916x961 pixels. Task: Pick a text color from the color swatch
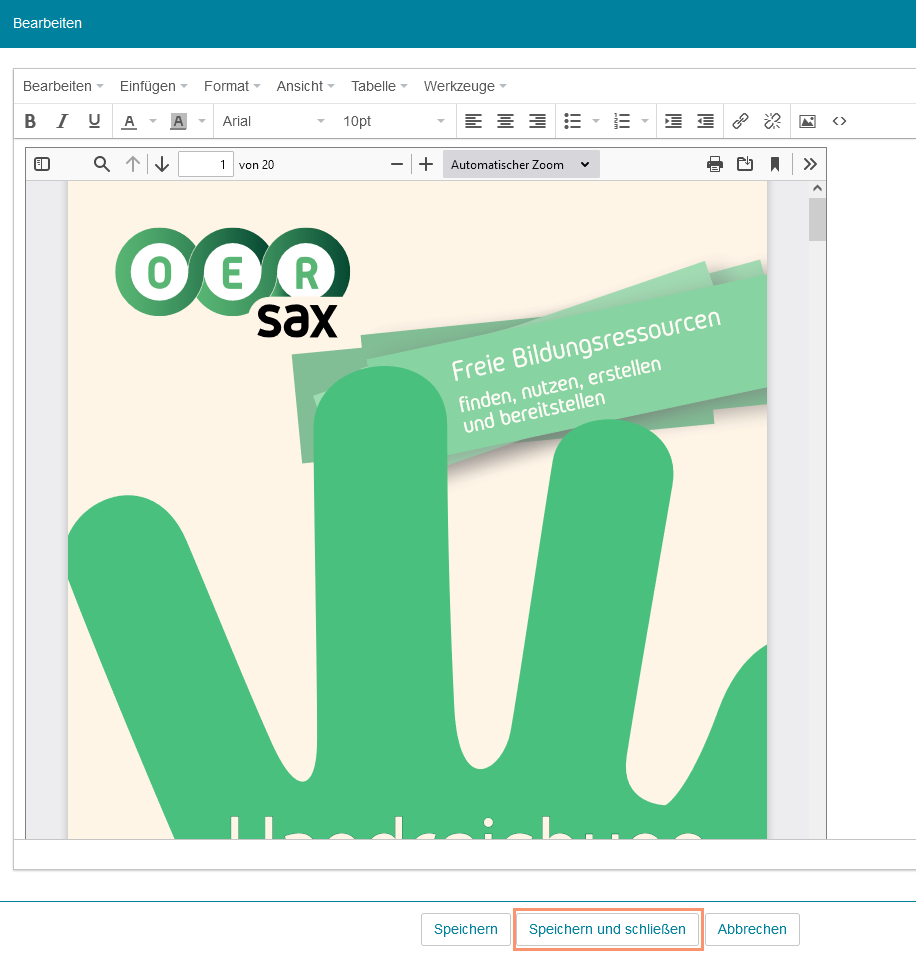point(129,121)
